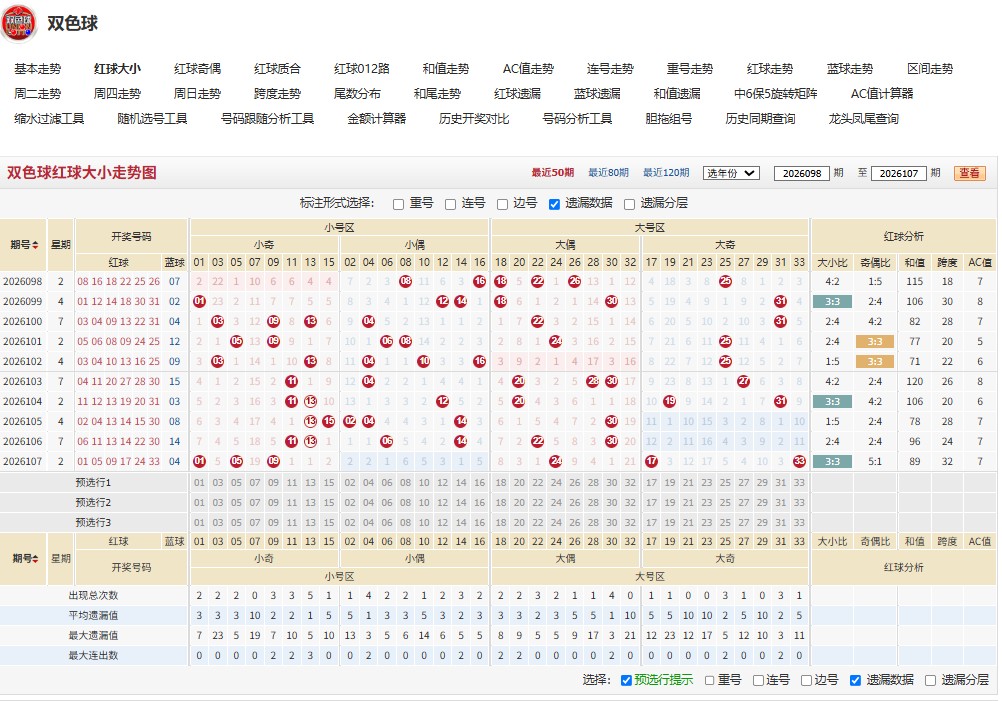Uncheck the 预选行提示 checkbox
The height and width of the screenshot is (701, 1002).
626,681
